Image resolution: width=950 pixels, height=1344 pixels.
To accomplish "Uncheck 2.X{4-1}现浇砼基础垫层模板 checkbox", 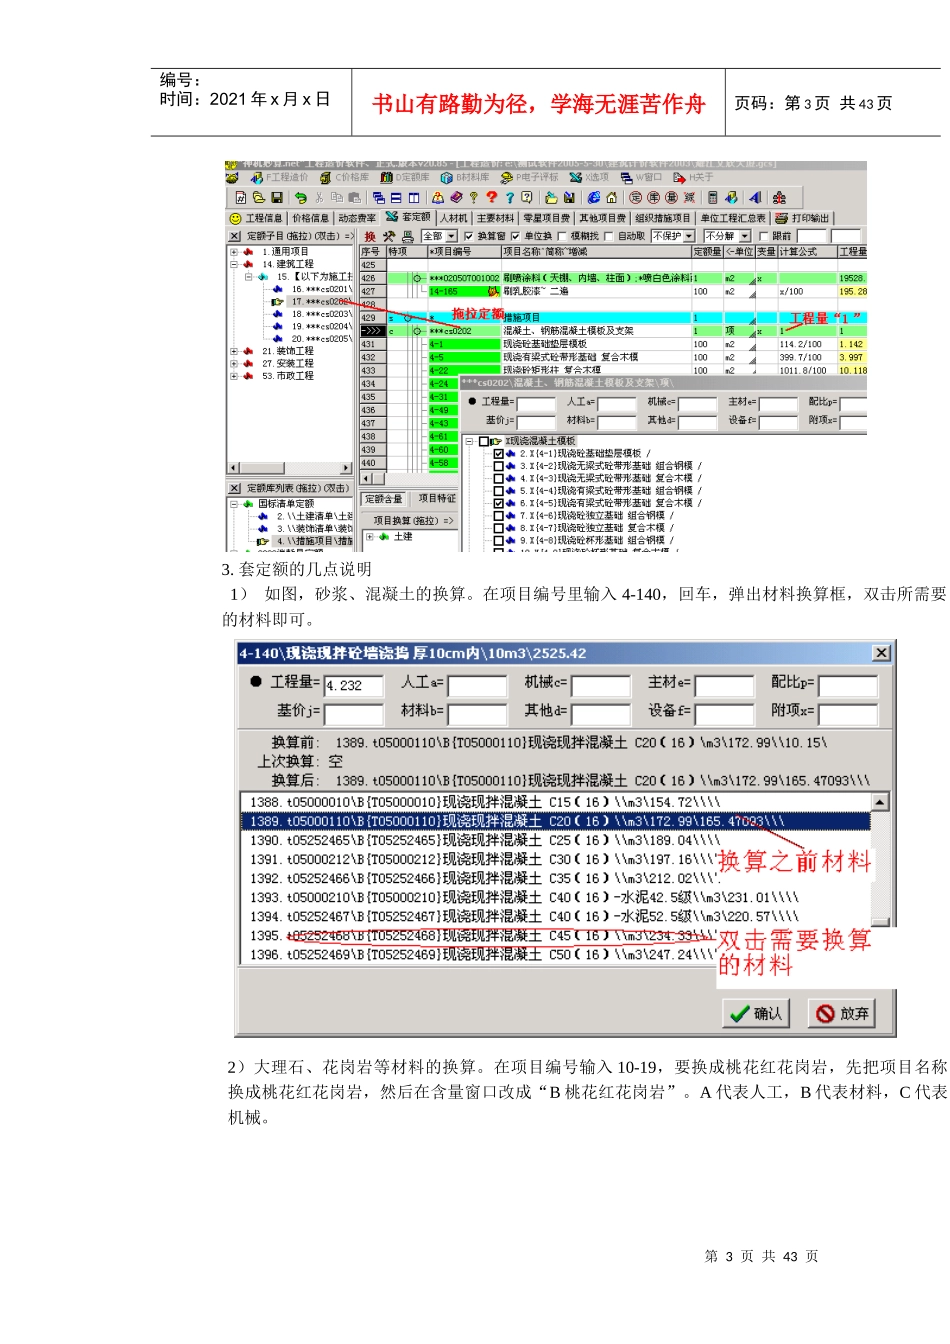I will [x=498, y=454].
